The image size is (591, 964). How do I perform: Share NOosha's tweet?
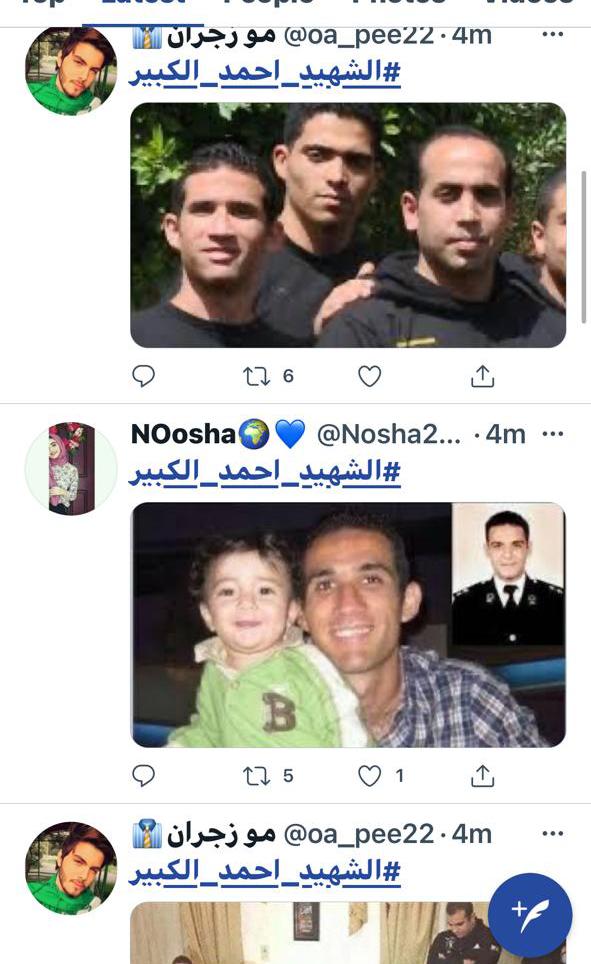coord(483,776)
